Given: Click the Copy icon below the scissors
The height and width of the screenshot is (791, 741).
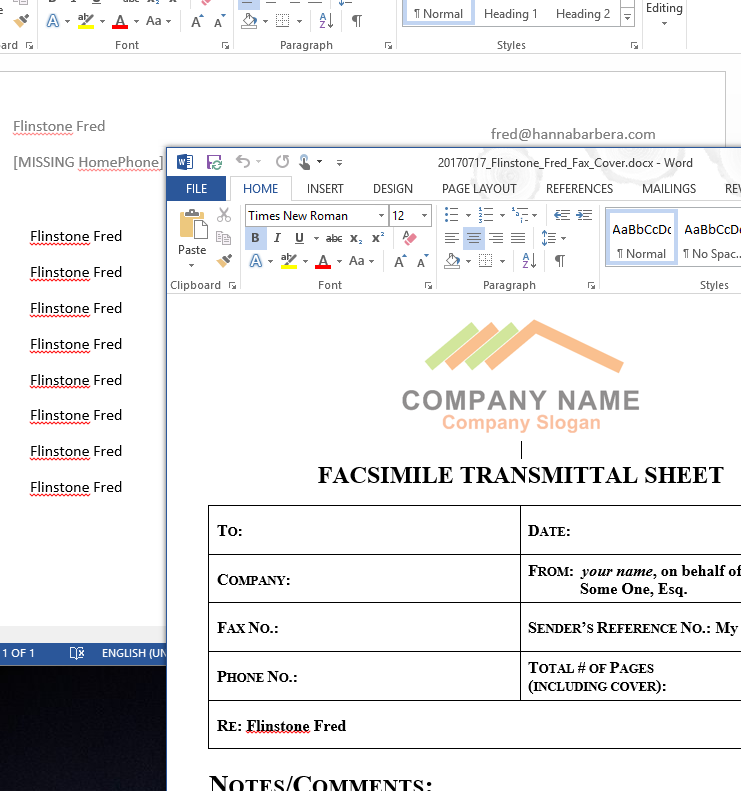Looking at the screenshot, I should (223, 238).
